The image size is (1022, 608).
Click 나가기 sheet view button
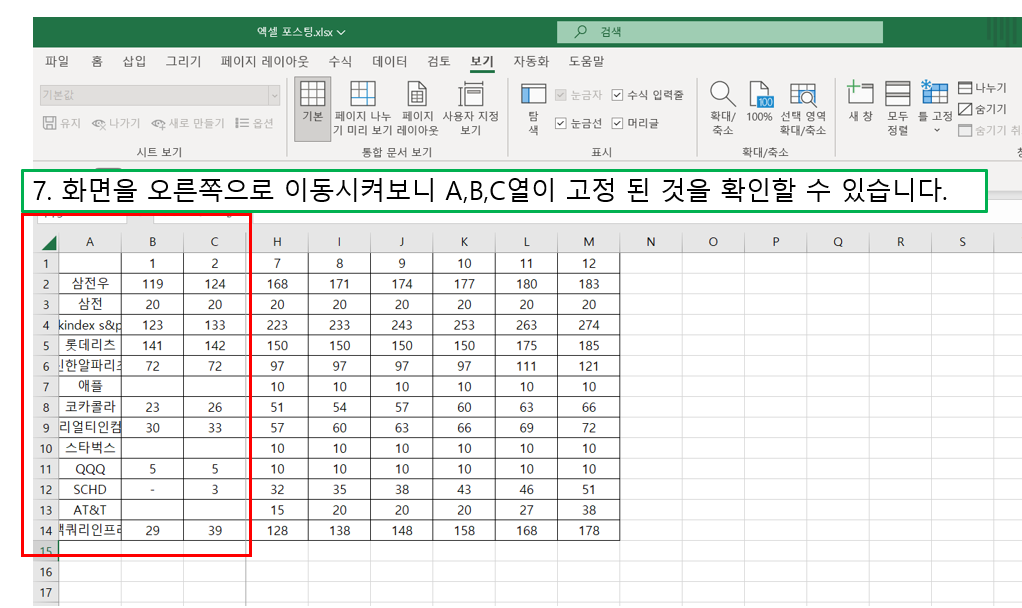116,123
